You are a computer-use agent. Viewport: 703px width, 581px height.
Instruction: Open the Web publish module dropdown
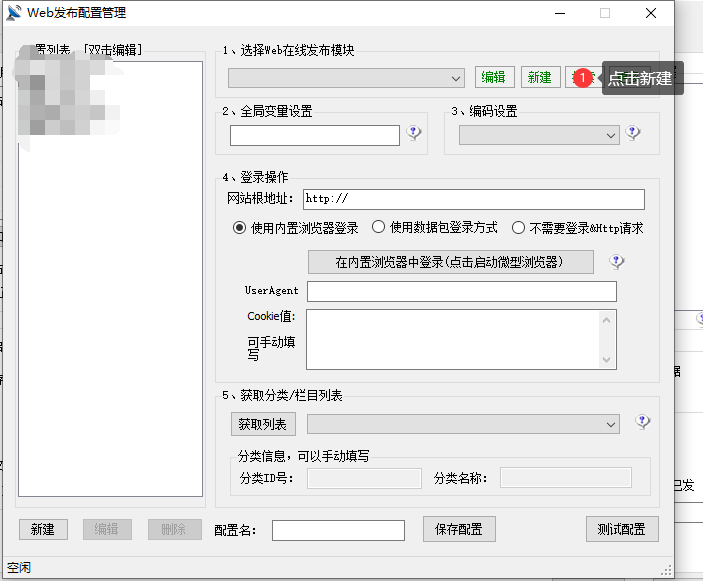(346, 78)
